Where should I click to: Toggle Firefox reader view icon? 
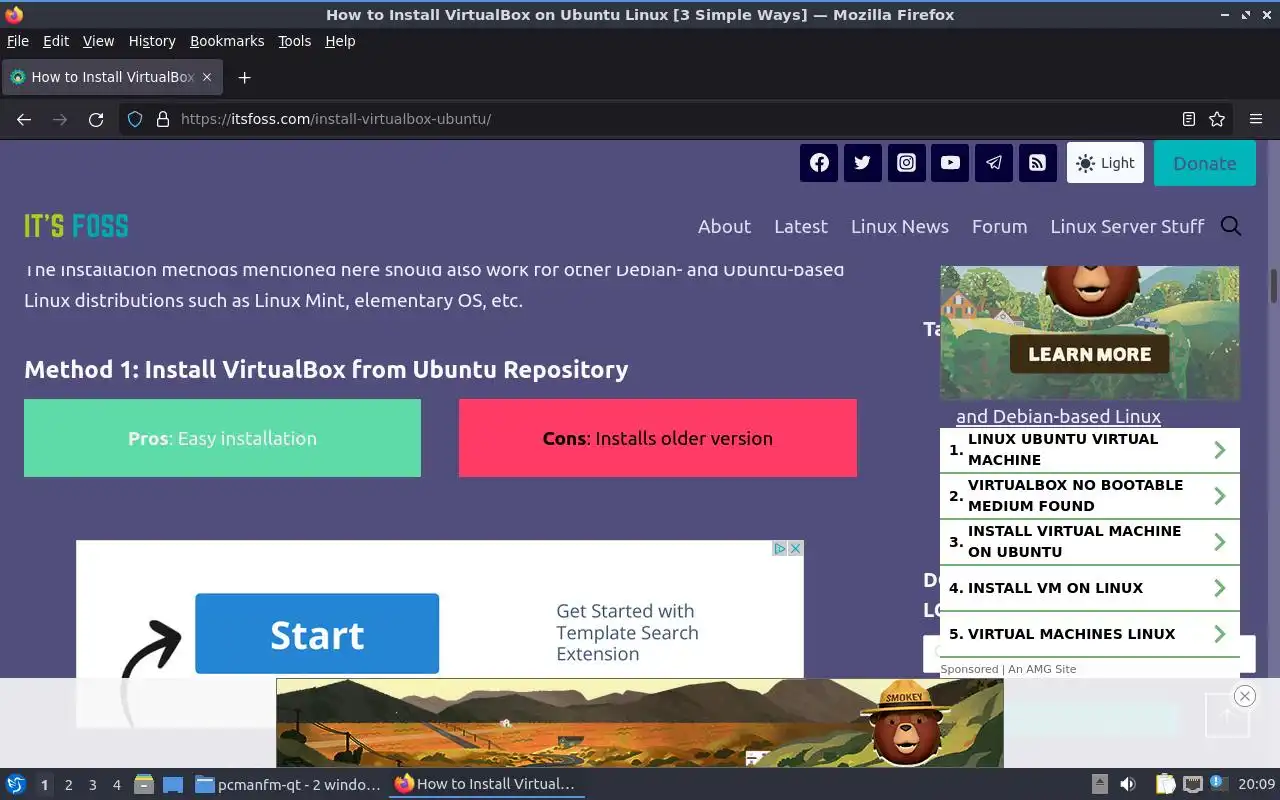coord(1189,119)
